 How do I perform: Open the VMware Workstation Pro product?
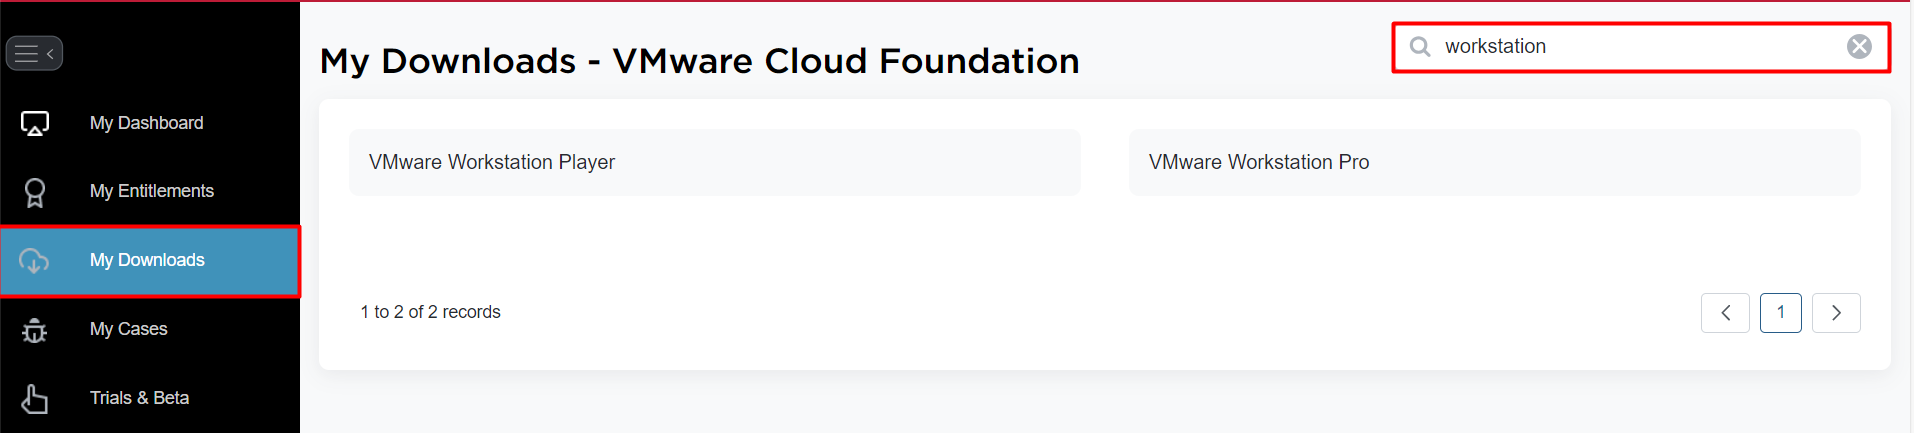coord(1495,162)
